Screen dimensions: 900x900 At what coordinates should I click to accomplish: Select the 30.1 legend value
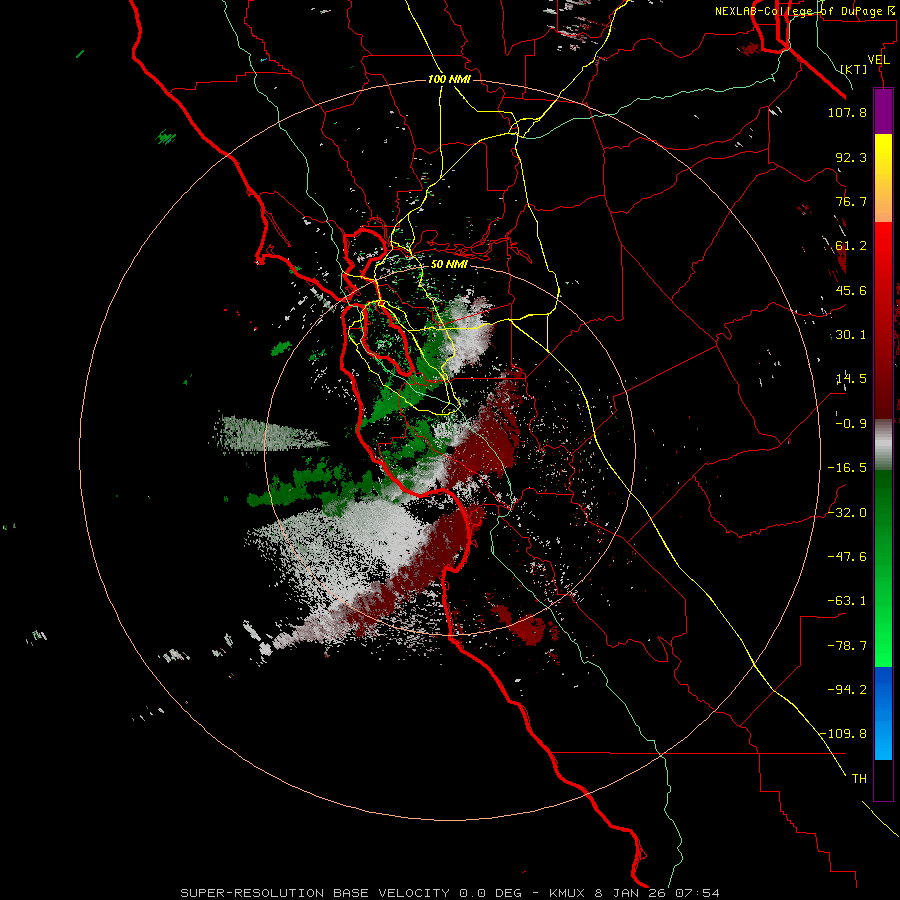pos(851,335)
